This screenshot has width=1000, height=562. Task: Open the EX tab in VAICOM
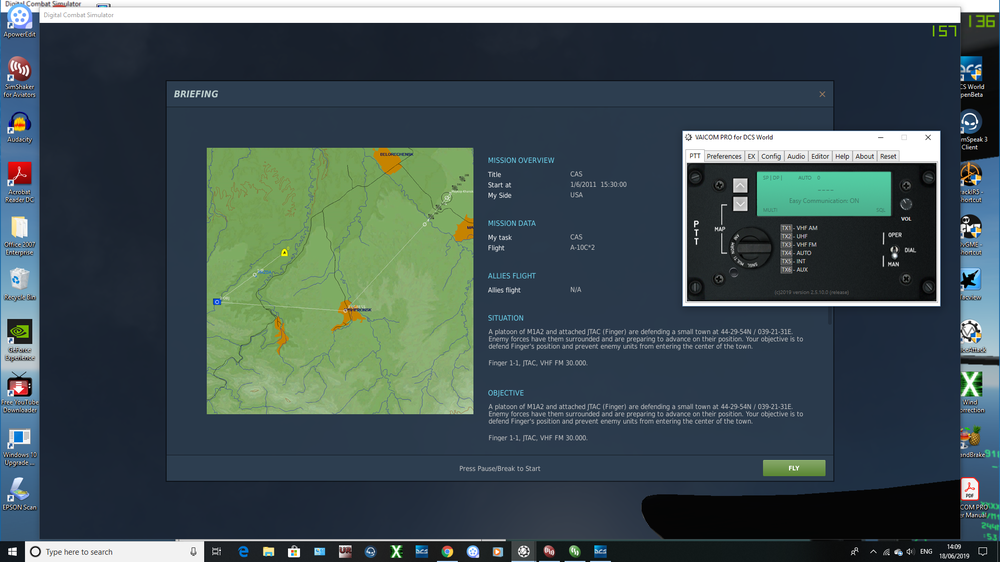coord(751,156)
